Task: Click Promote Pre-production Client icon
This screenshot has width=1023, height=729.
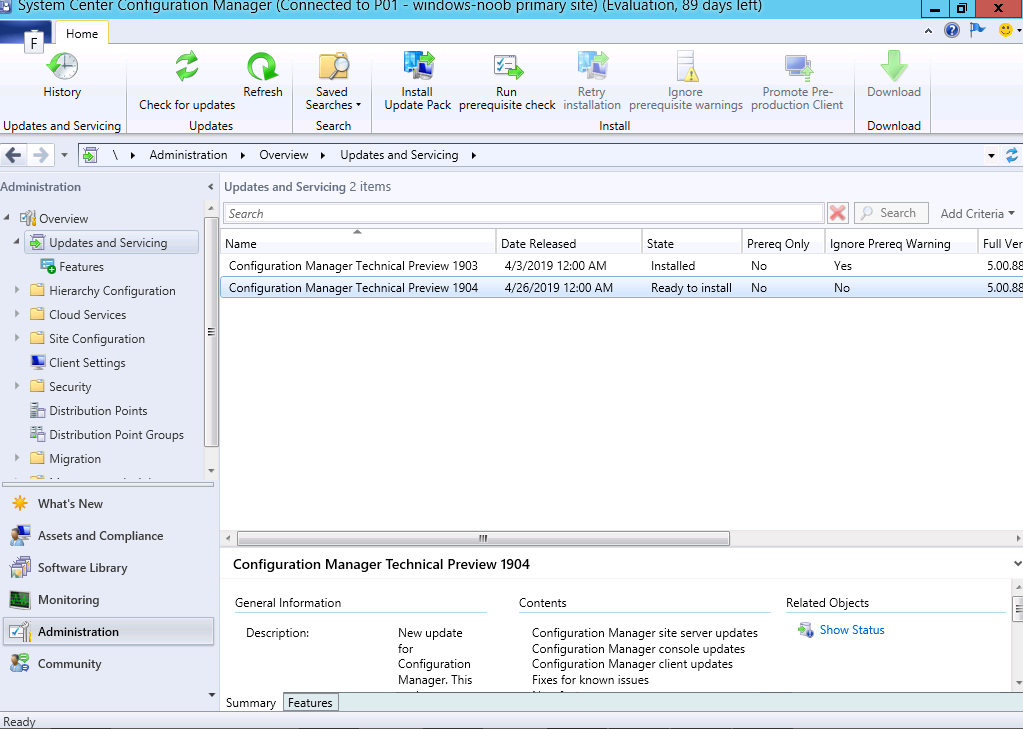Action: (797, 67)
